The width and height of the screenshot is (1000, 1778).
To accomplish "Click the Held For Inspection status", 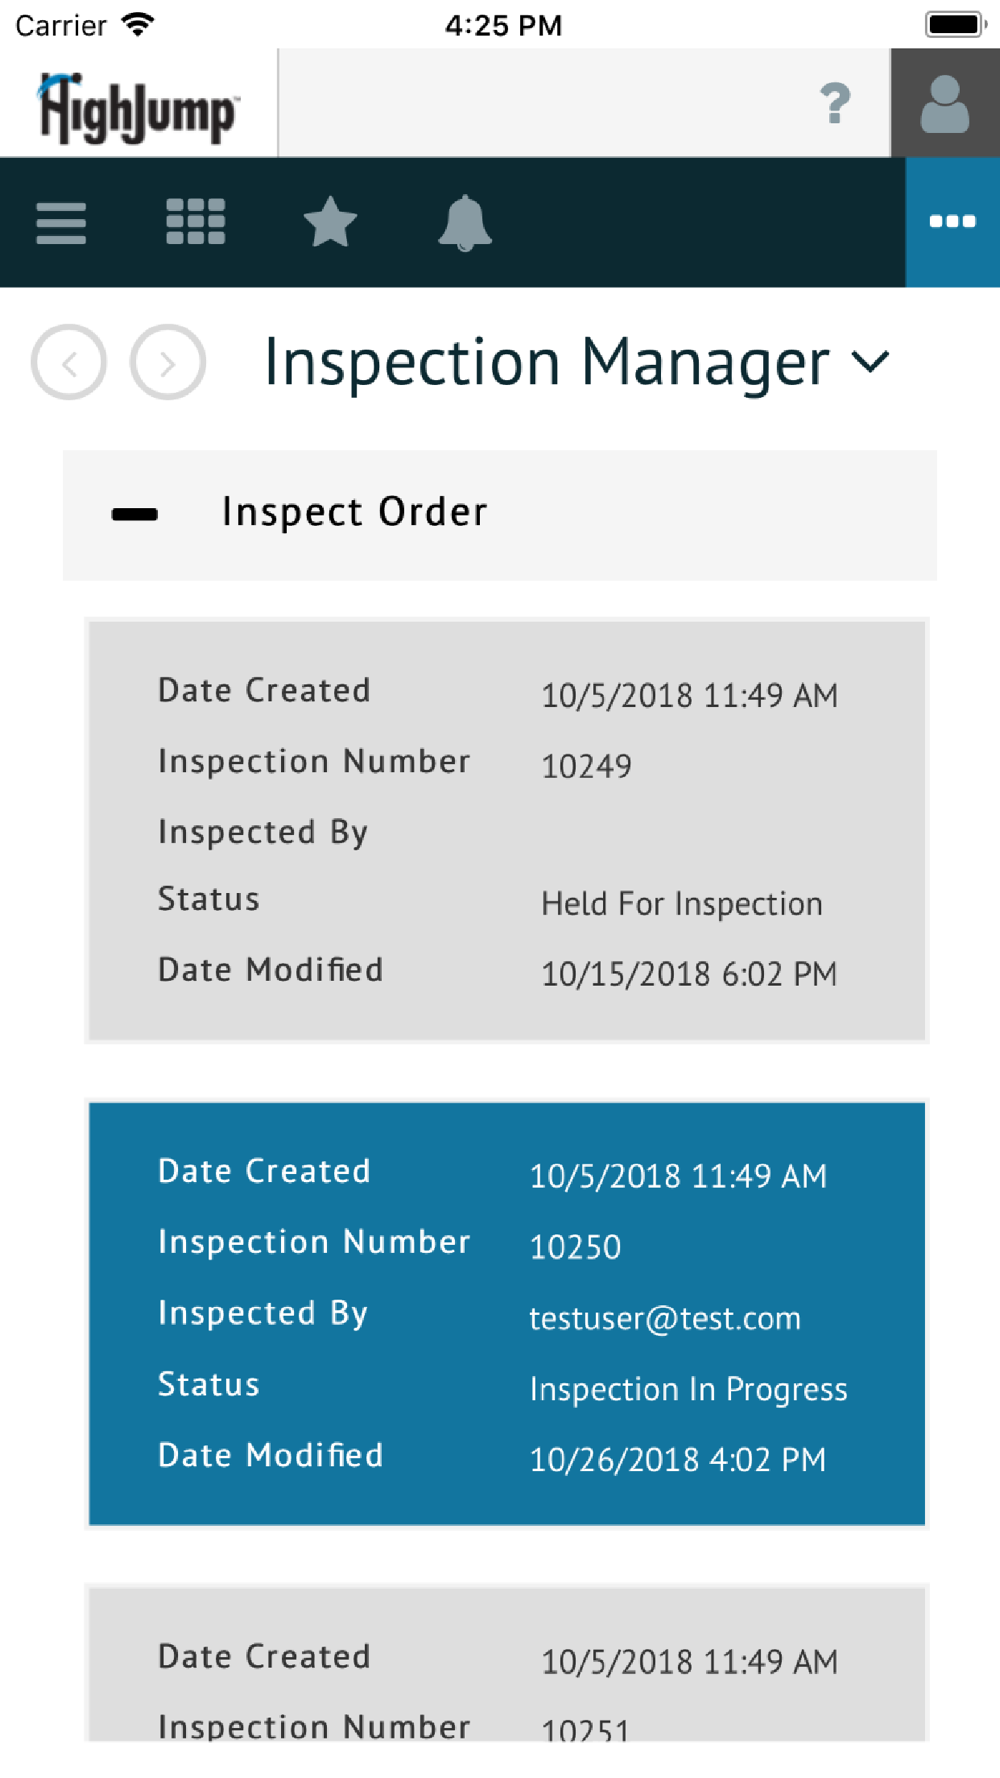I will pyautogui.click(x=682, y=904).
